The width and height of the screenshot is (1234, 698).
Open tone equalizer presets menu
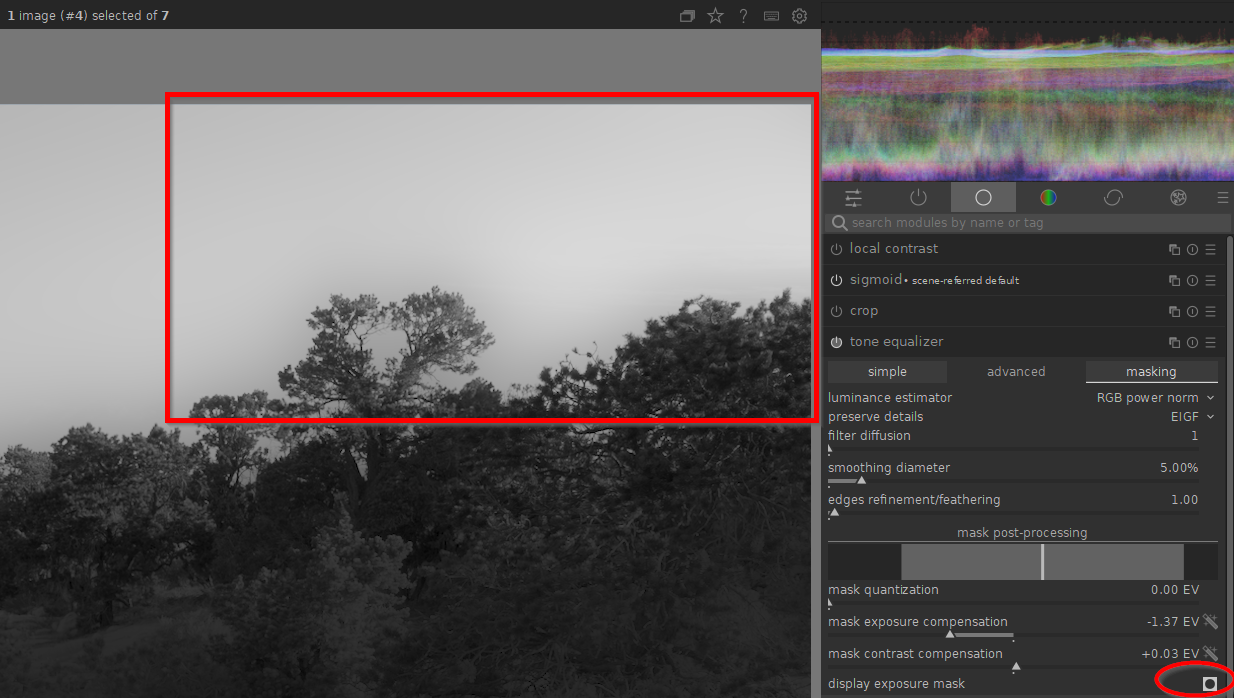click(x=1210, y=342)
